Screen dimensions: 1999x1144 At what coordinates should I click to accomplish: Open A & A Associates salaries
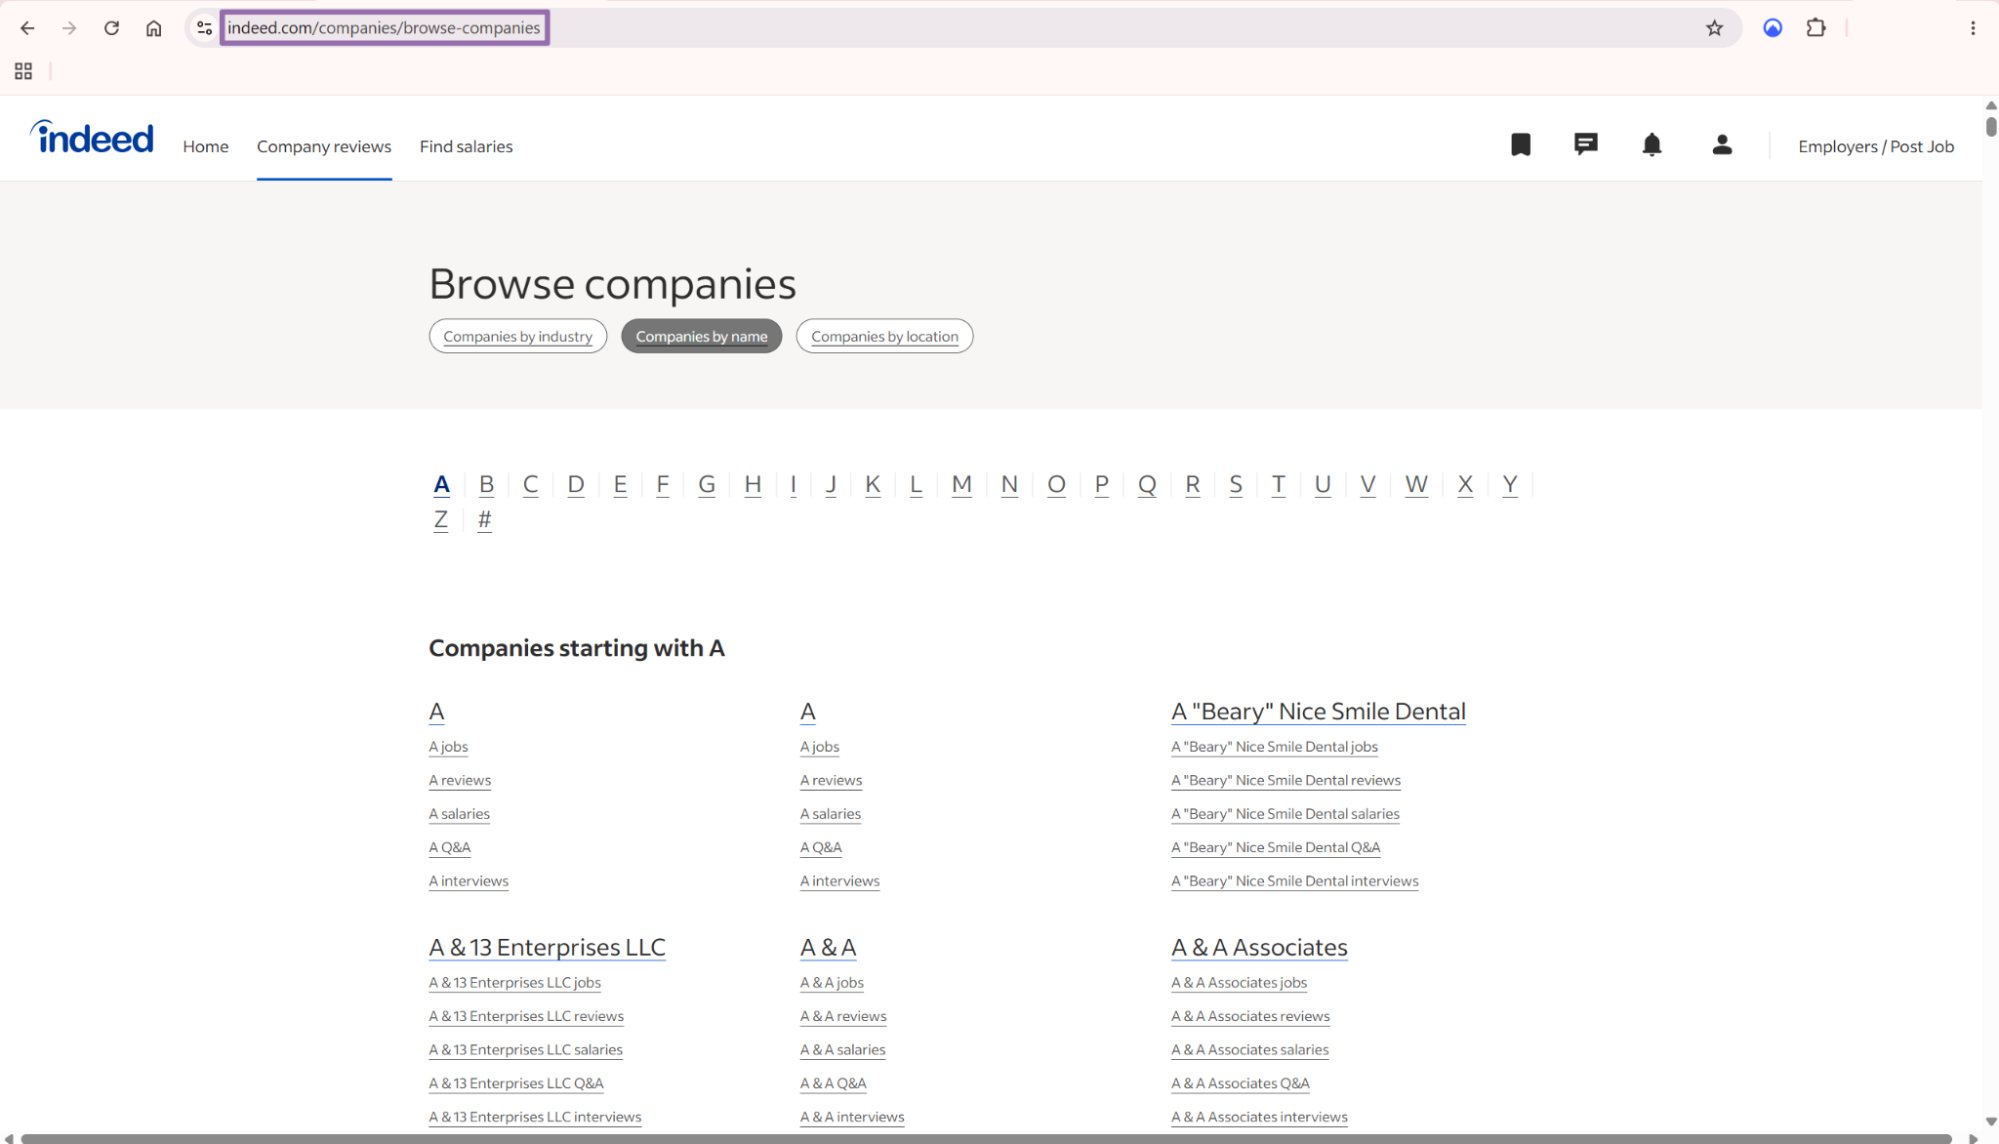(1250, 1050)
